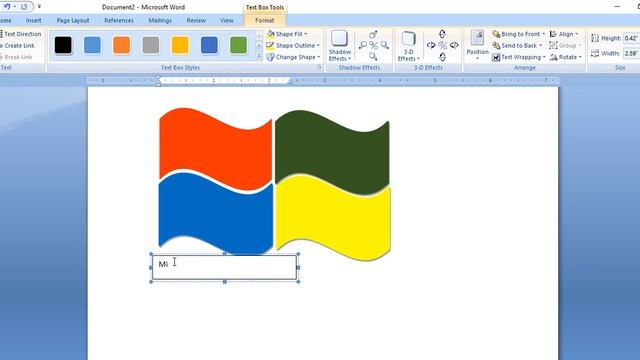
Task: Select the blue wavy shape
Action: pyautogui.click(x=215, y=213)
